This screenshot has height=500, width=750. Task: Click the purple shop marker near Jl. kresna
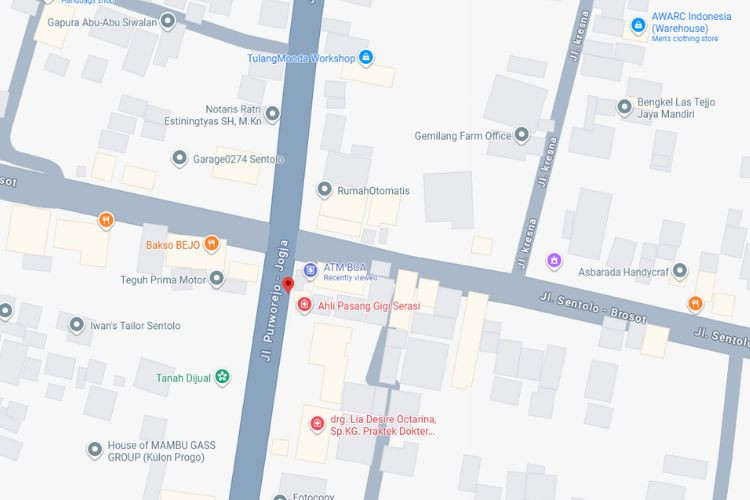[554, 261]
